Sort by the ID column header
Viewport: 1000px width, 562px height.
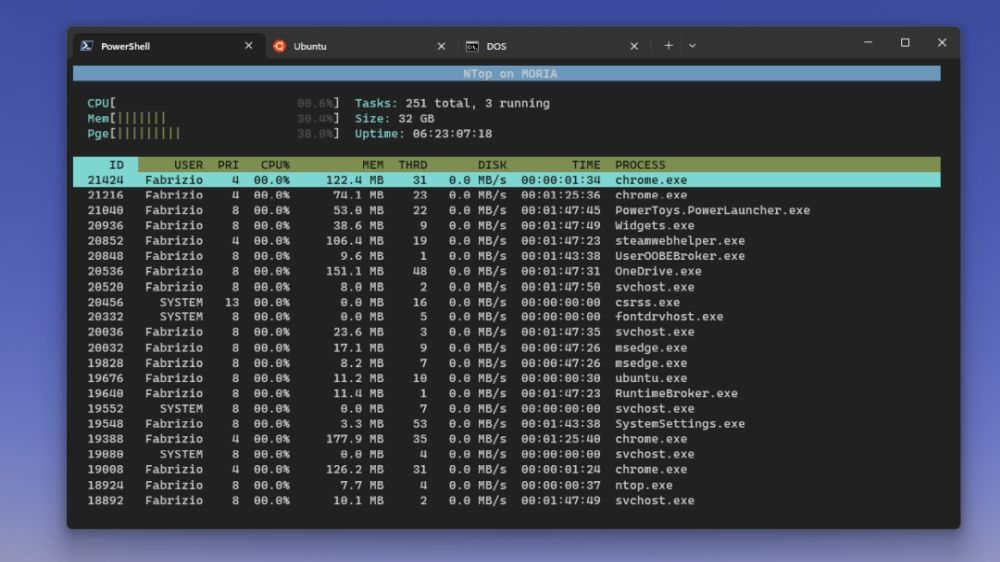116,165
